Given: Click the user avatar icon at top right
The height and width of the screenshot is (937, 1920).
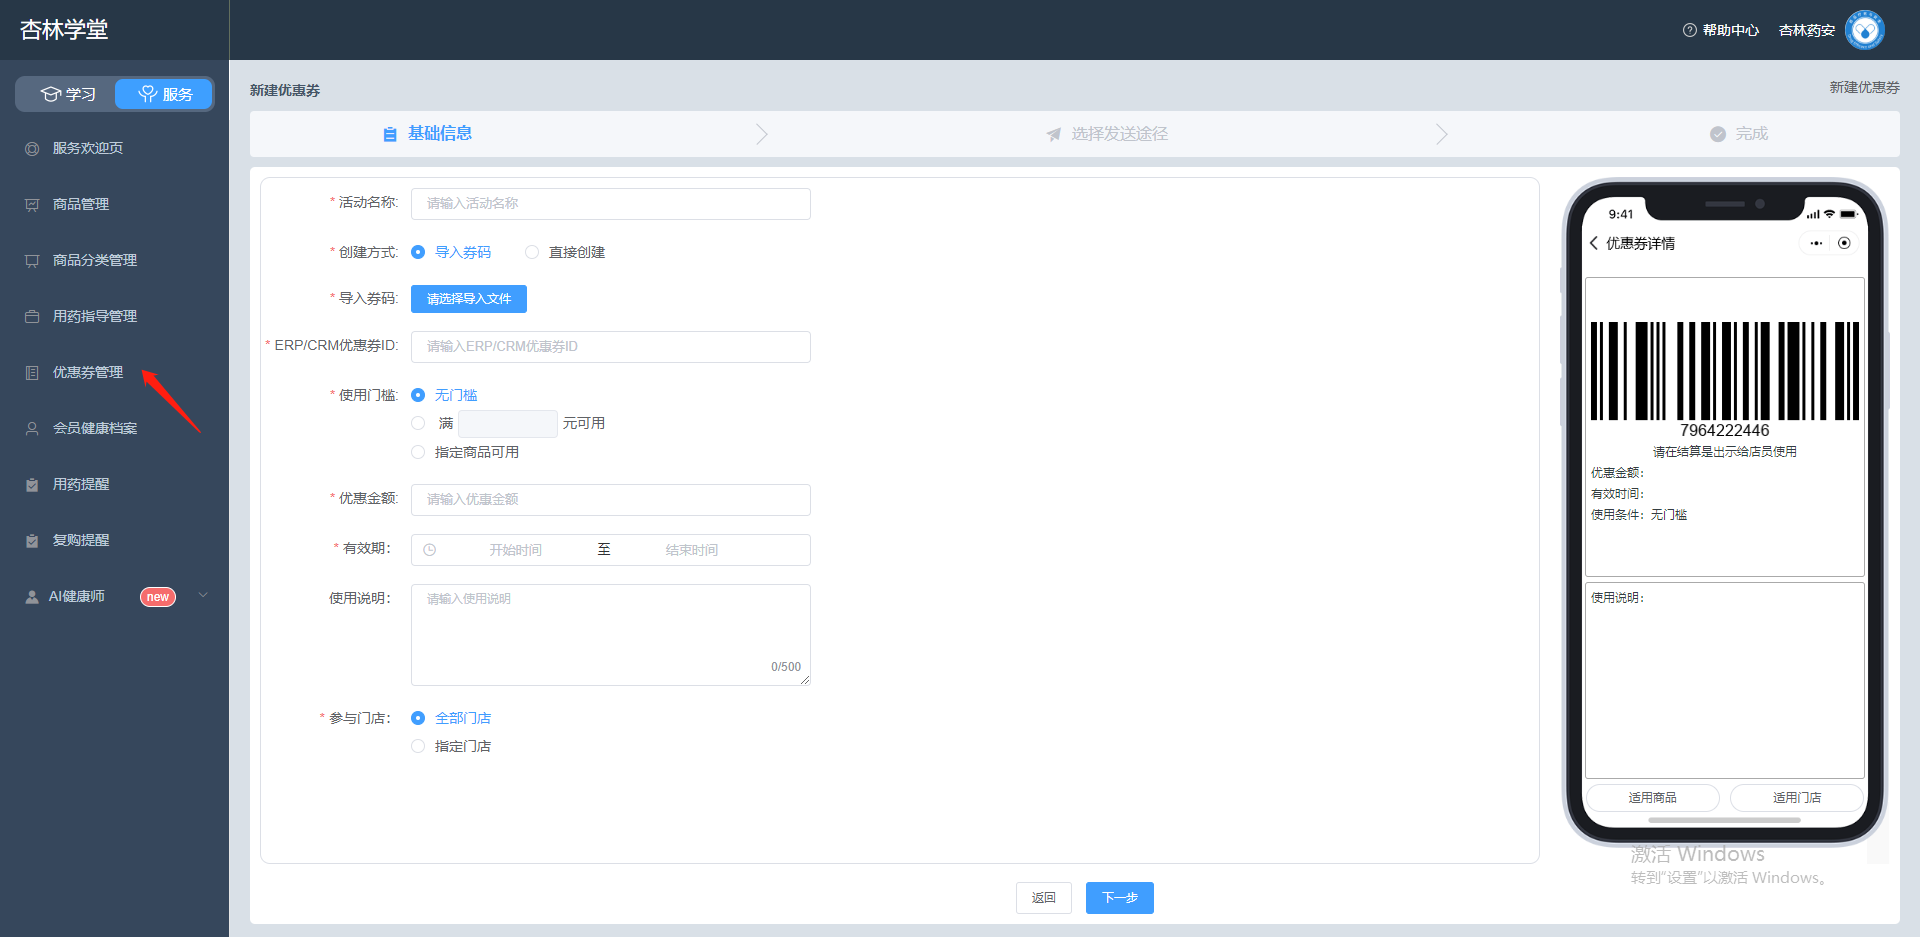Looking at the screenshot, I should coord(1864,30).
